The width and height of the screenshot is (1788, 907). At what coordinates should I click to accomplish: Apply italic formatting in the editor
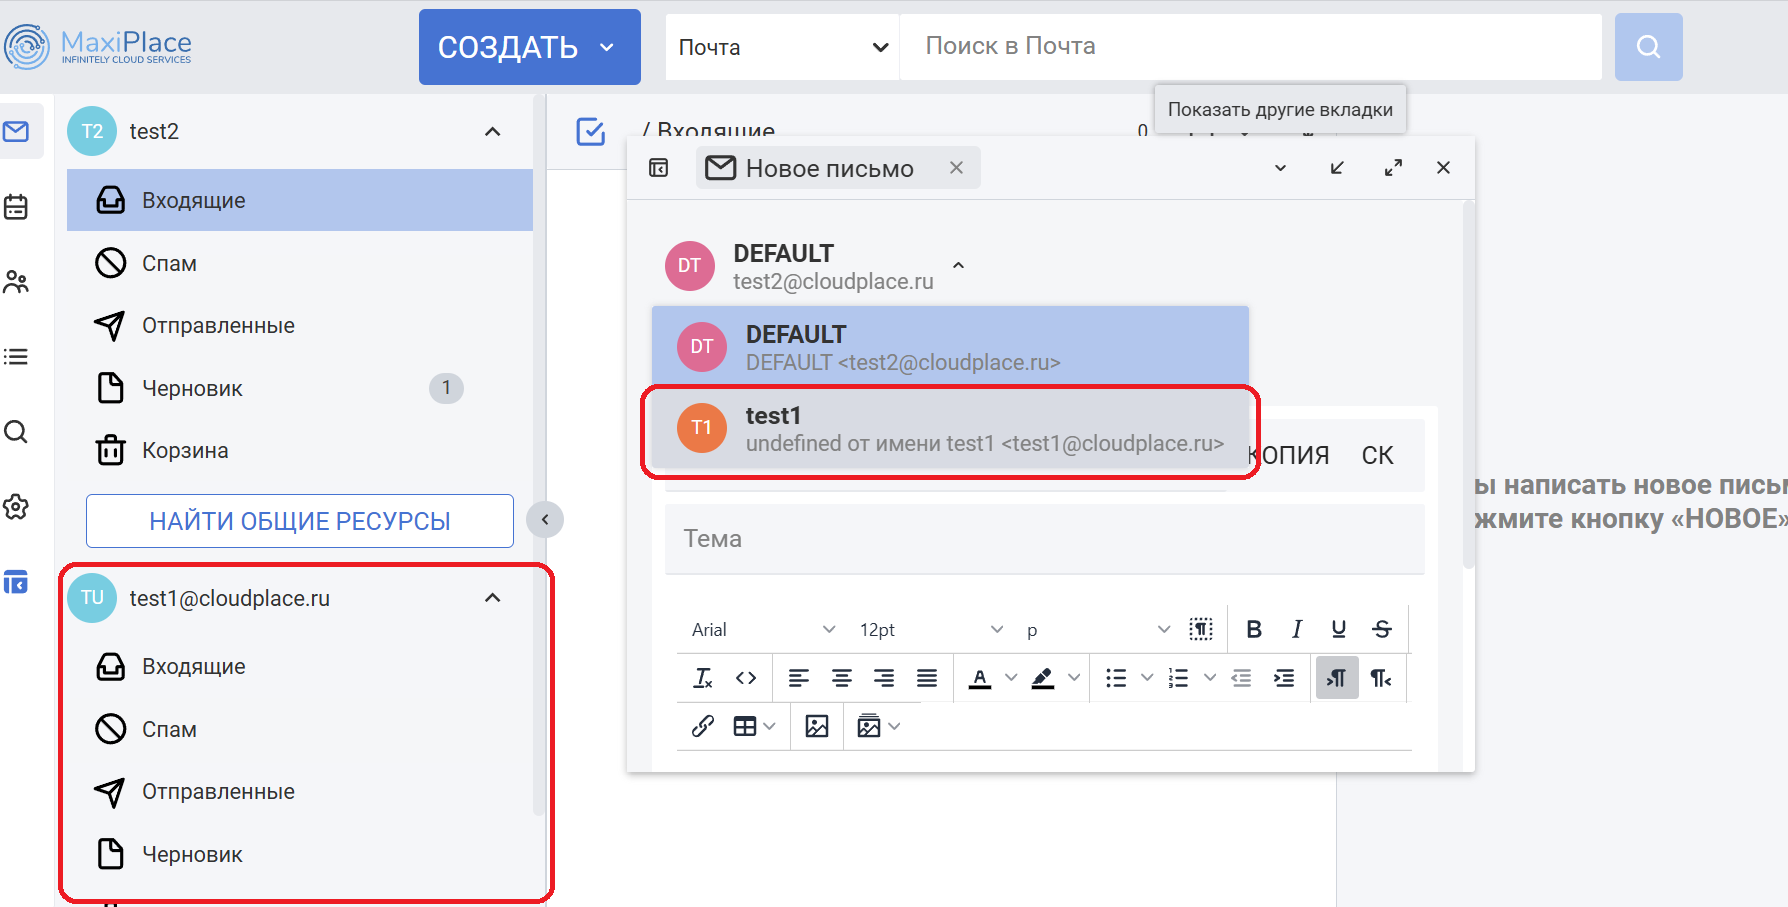1296,629
